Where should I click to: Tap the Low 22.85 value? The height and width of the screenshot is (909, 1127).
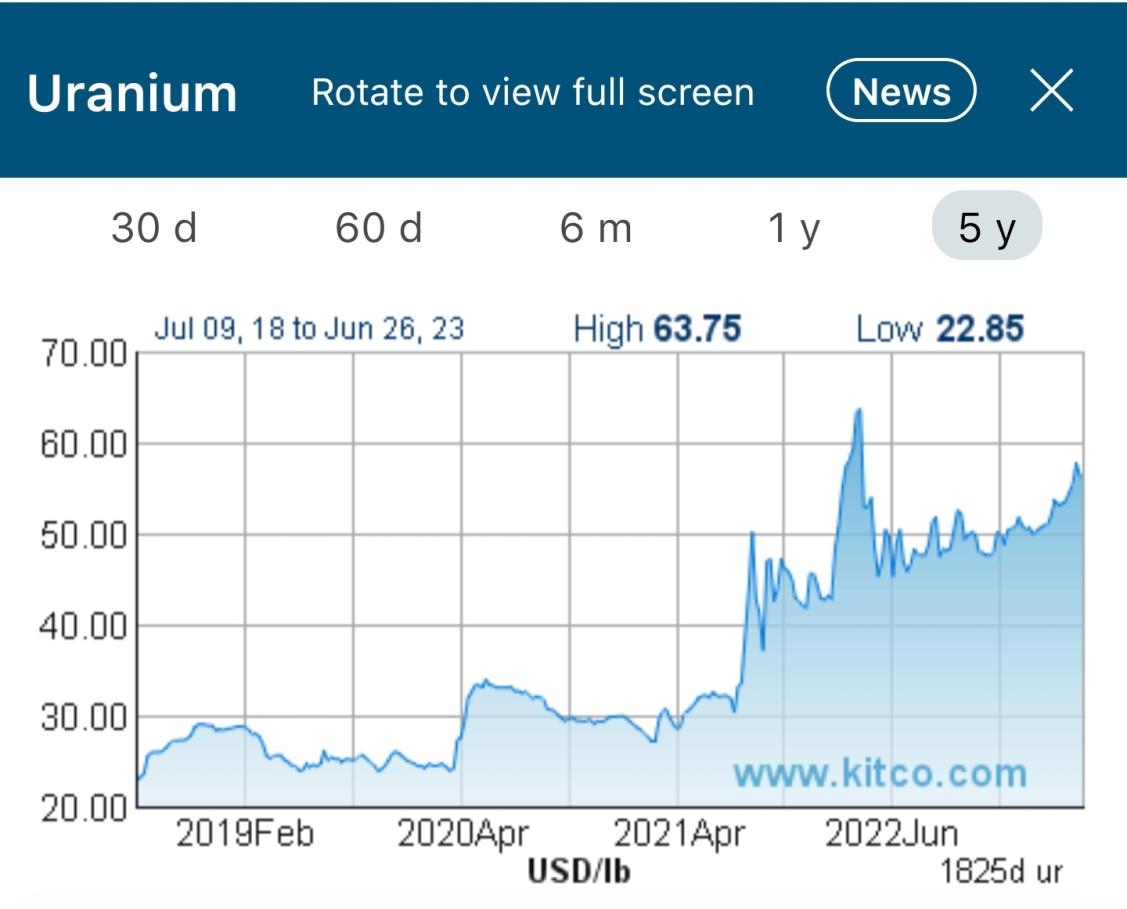939,329
